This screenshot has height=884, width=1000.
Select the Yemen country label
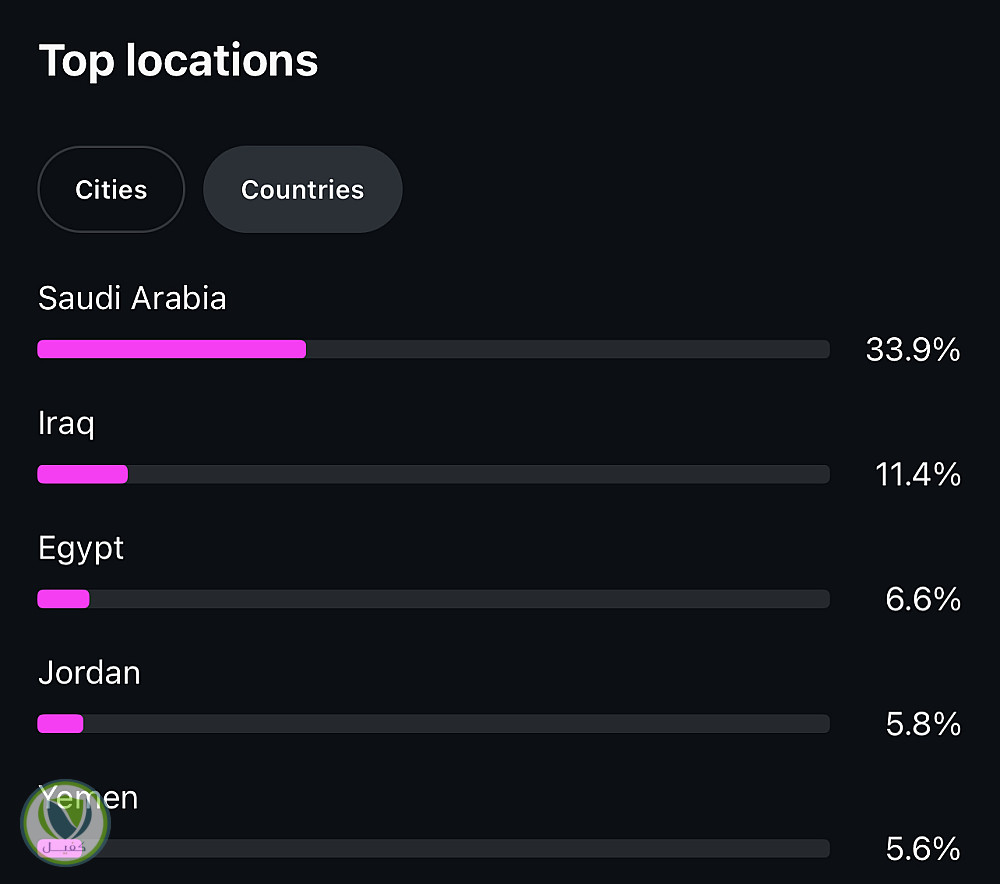click(x=88, y=797)
